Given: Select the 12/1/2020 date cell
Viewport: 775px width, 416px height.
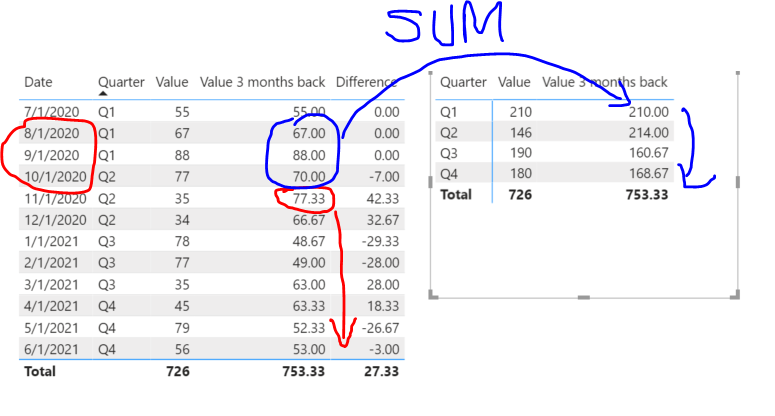Looking at the screenshot, I should coord(55,220).
